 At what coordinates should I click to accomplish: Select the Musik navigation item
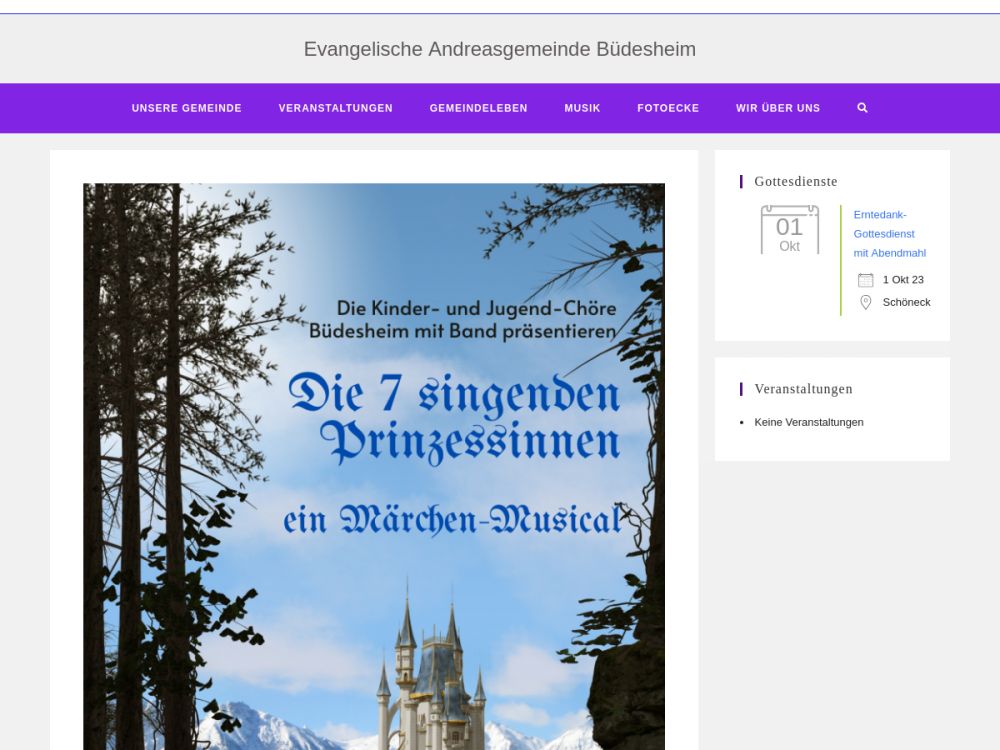582,108
